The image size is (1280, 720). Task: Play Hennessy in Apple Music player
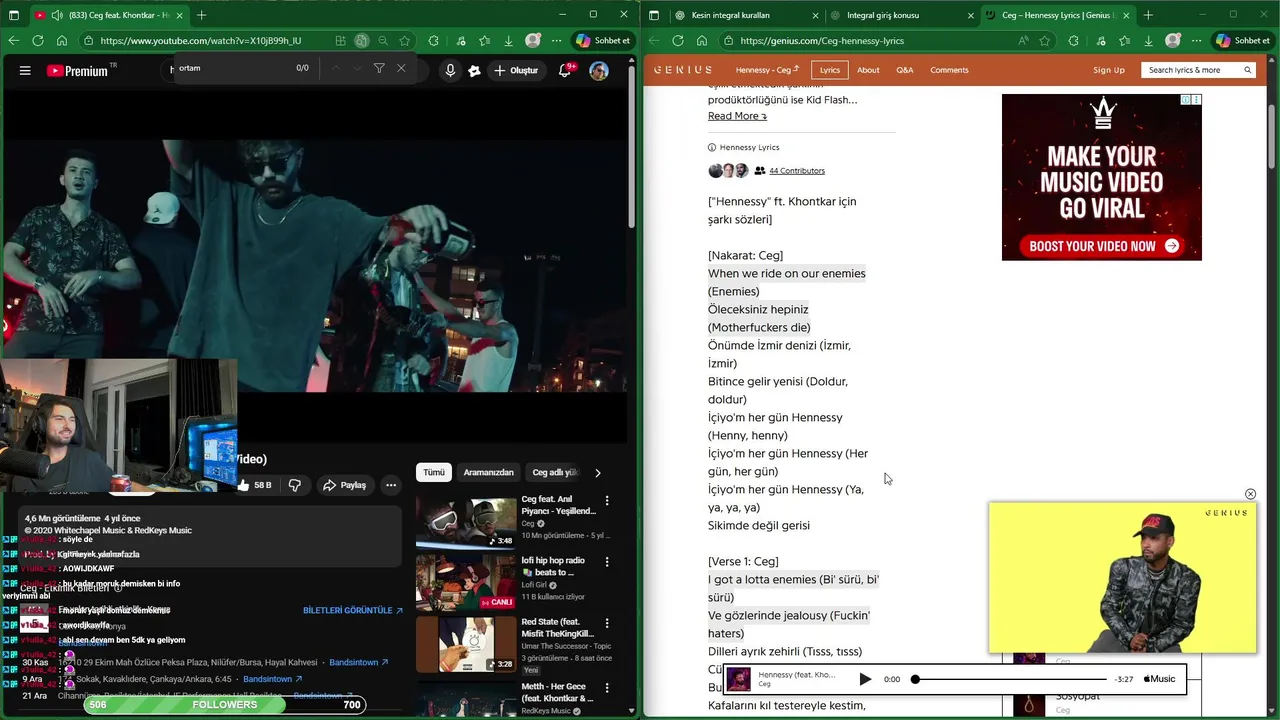865,679
